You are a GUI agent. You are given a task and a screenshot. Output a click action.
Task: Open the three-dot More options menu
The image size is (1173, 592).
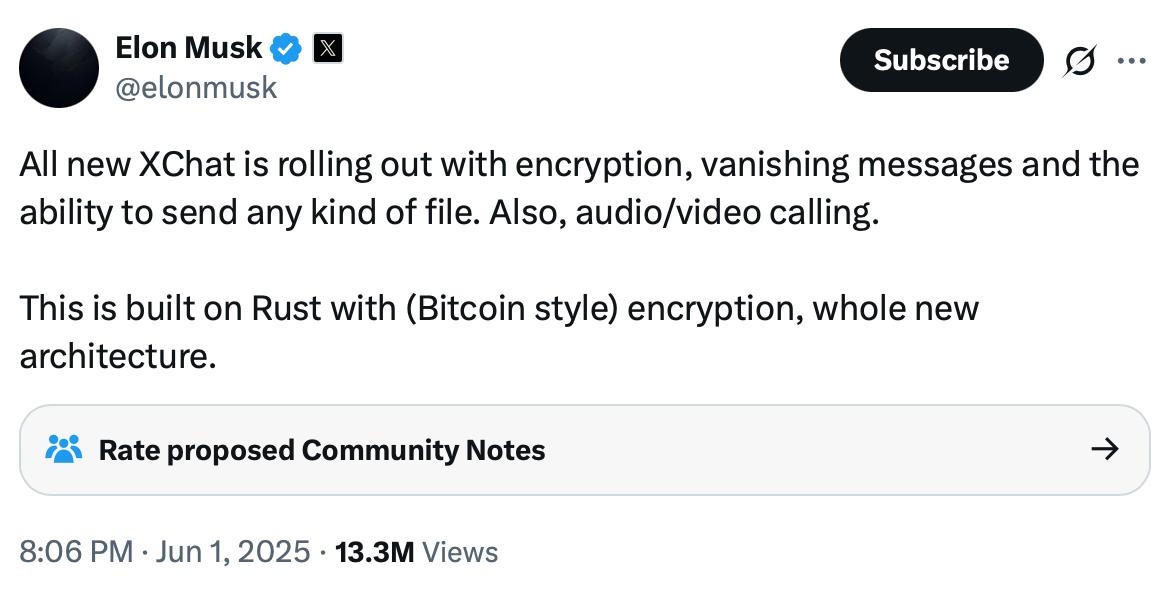pos(1131,61)
